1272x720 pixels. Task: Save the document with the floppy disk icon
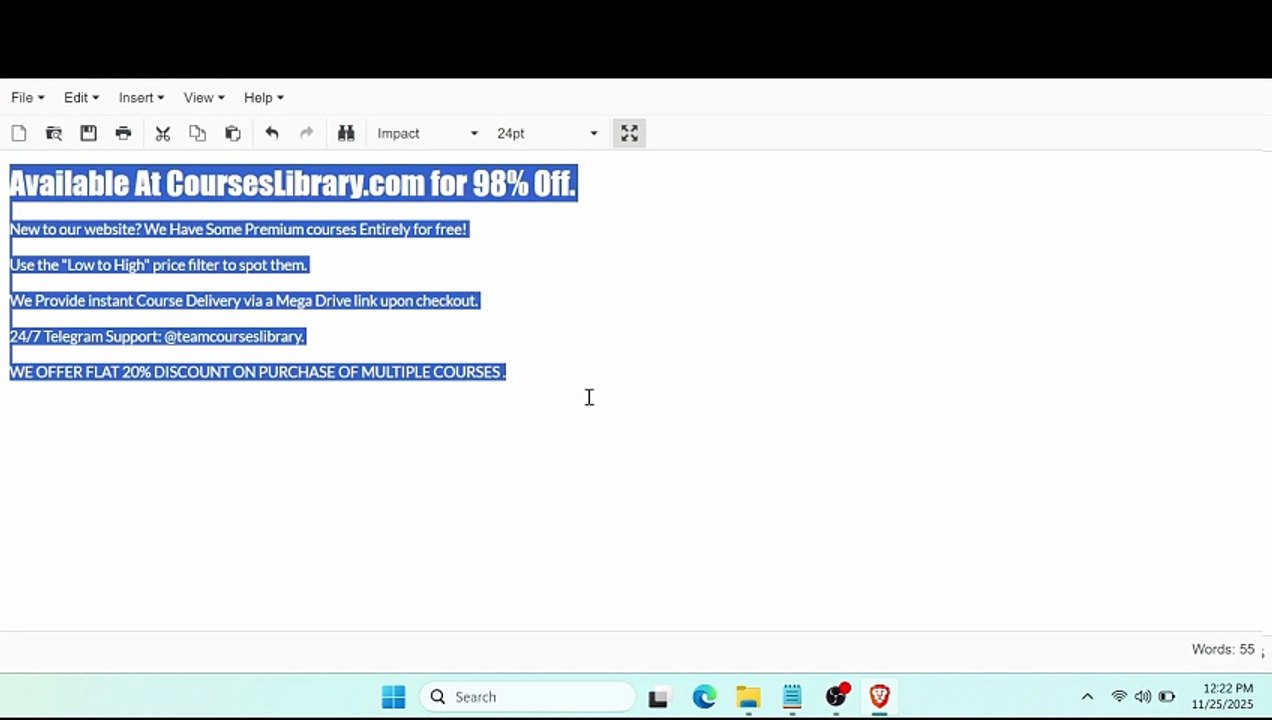(88, 133)
